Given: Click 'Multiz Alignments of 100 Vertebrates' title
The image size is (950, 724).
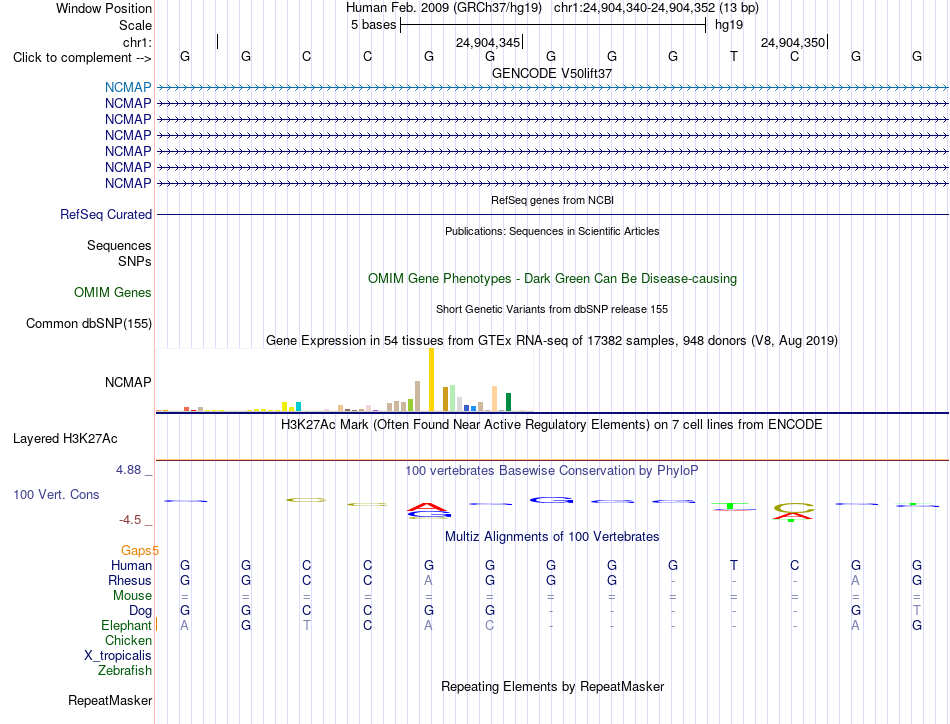Looking at the screenshot, I should (552, 536).
